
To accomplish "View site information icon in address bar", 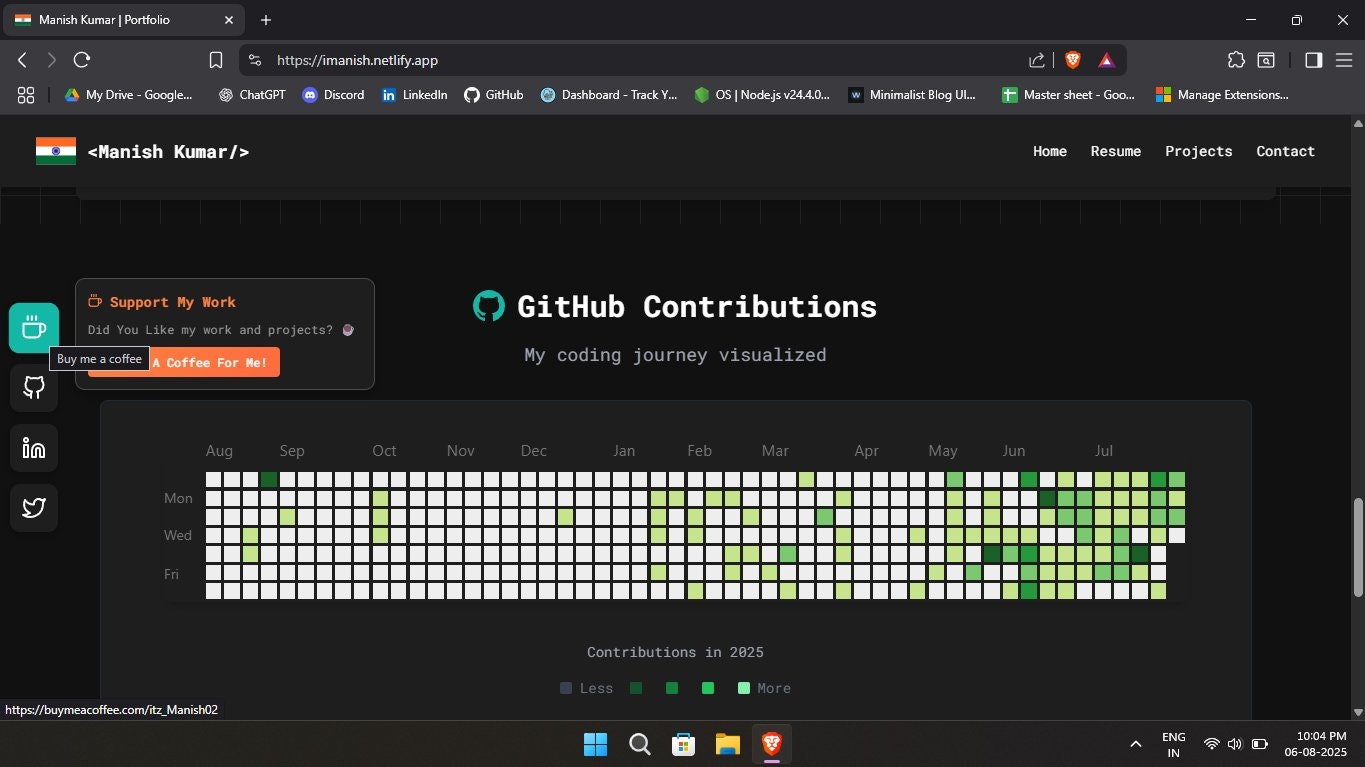I will pos(254,60).
